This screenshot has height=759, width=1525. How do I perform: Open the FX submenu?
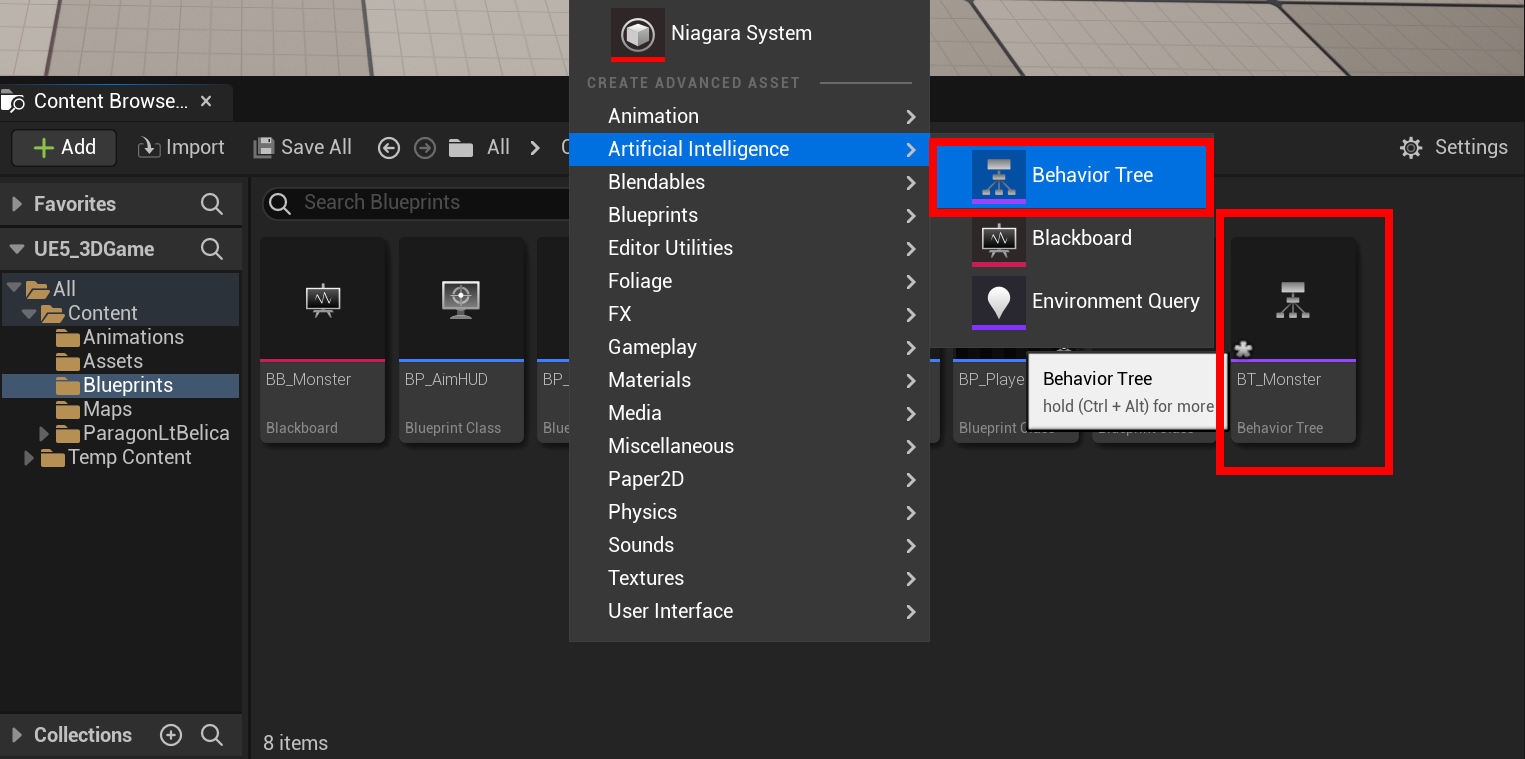pyautogui.click(x=749, y=314)
